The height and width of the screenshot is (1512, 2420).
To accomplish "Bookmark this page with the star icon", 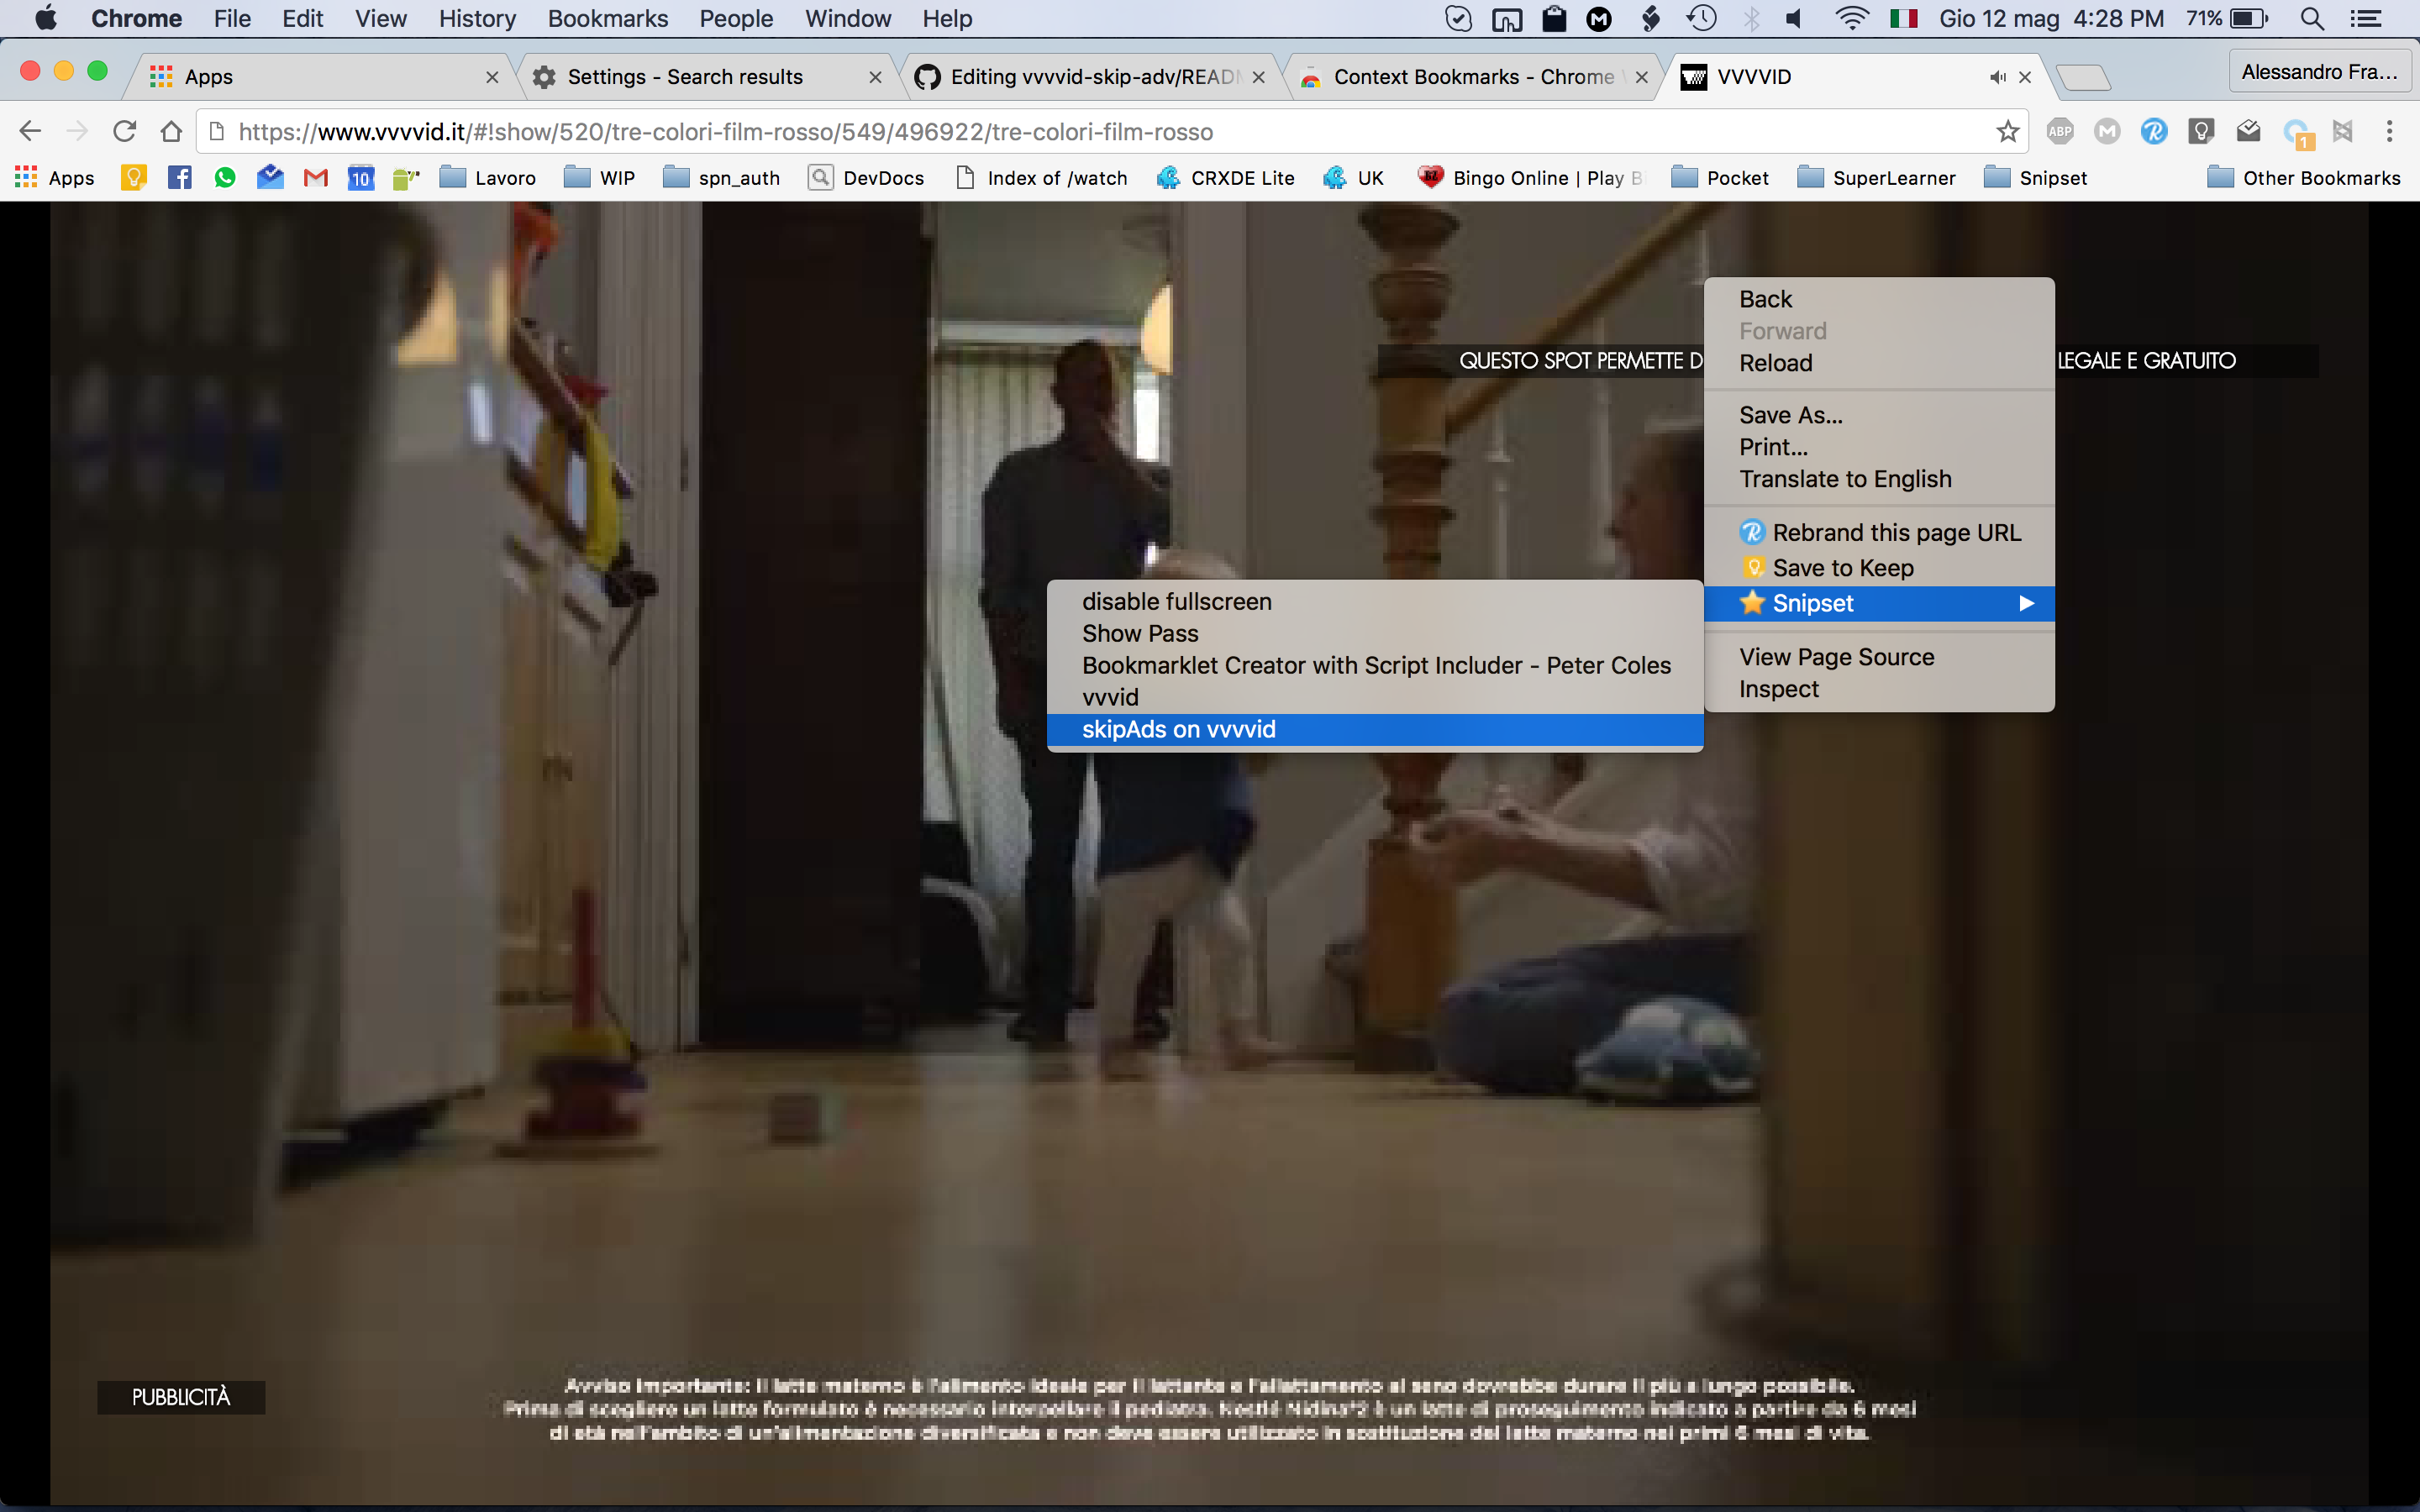I will point(2007,131).
